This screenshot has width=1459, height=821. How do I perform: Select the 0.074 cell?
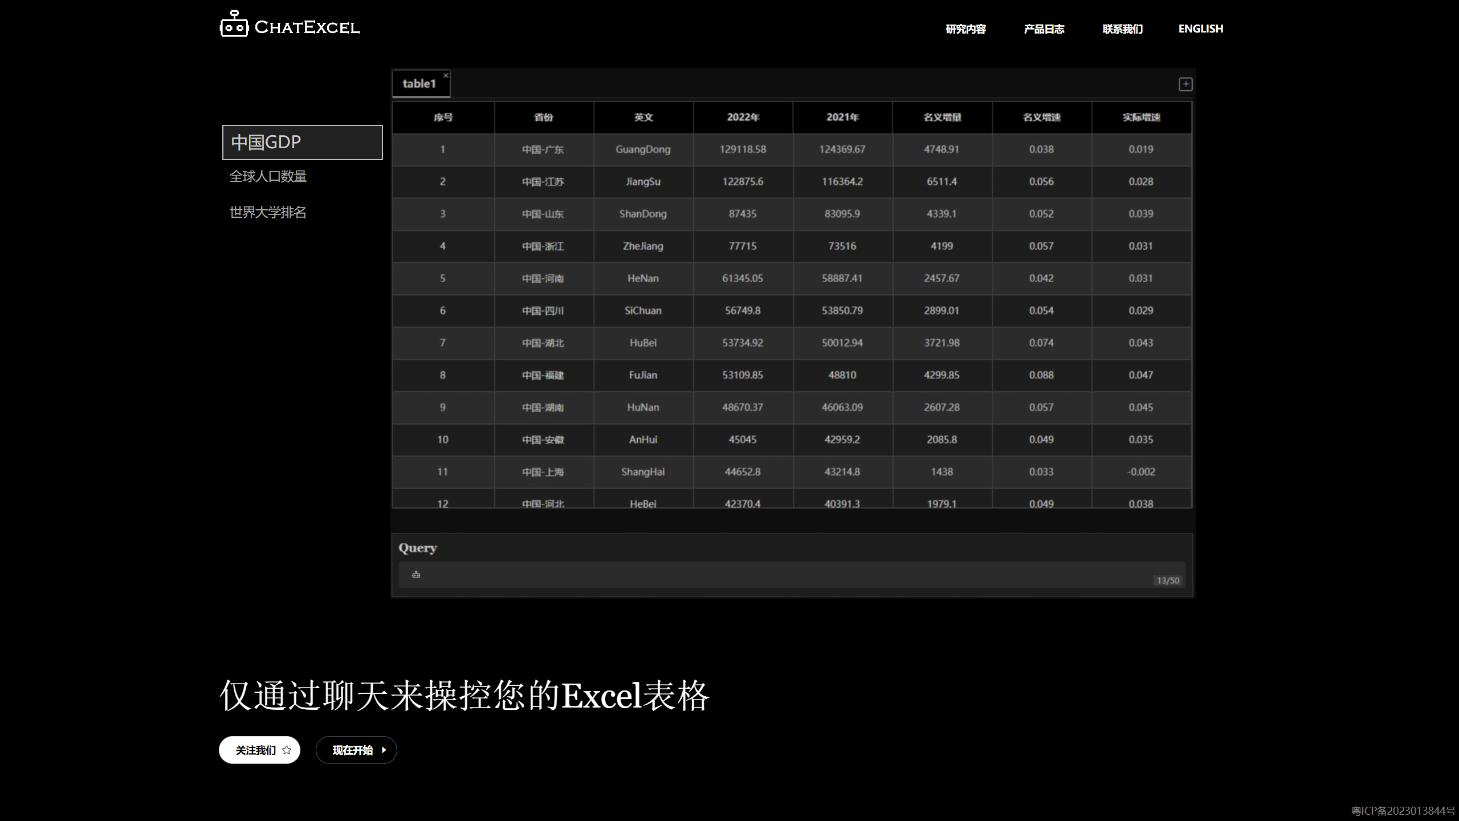[1041, 343]
